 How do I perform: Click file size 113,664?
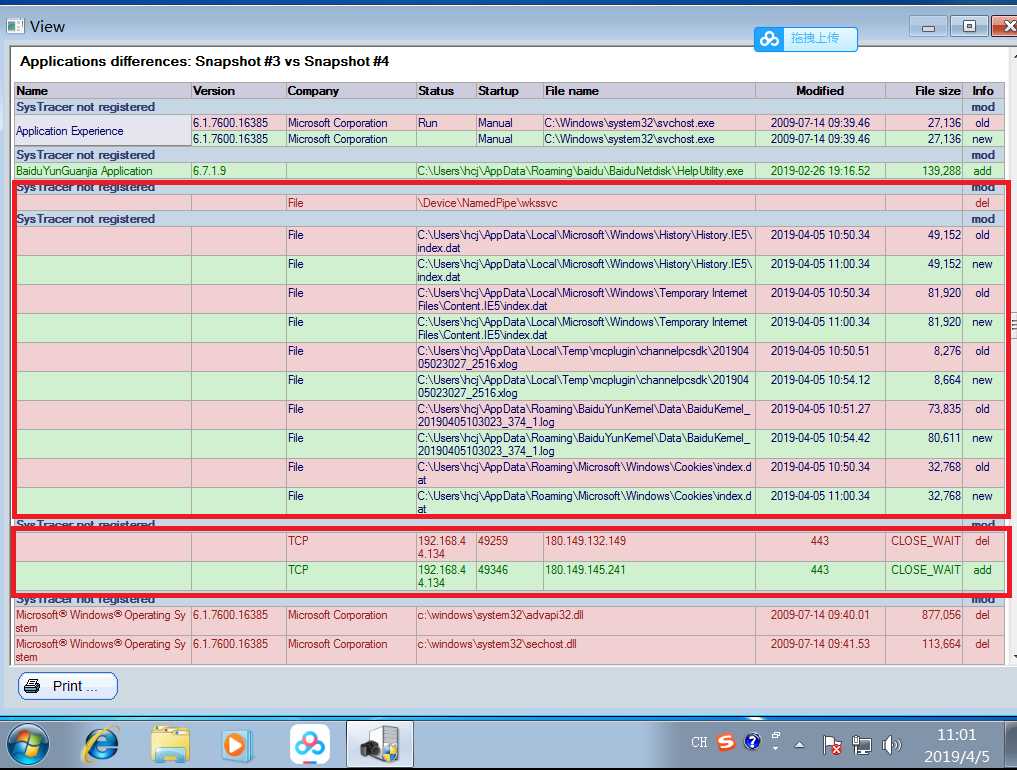[941, 644]
